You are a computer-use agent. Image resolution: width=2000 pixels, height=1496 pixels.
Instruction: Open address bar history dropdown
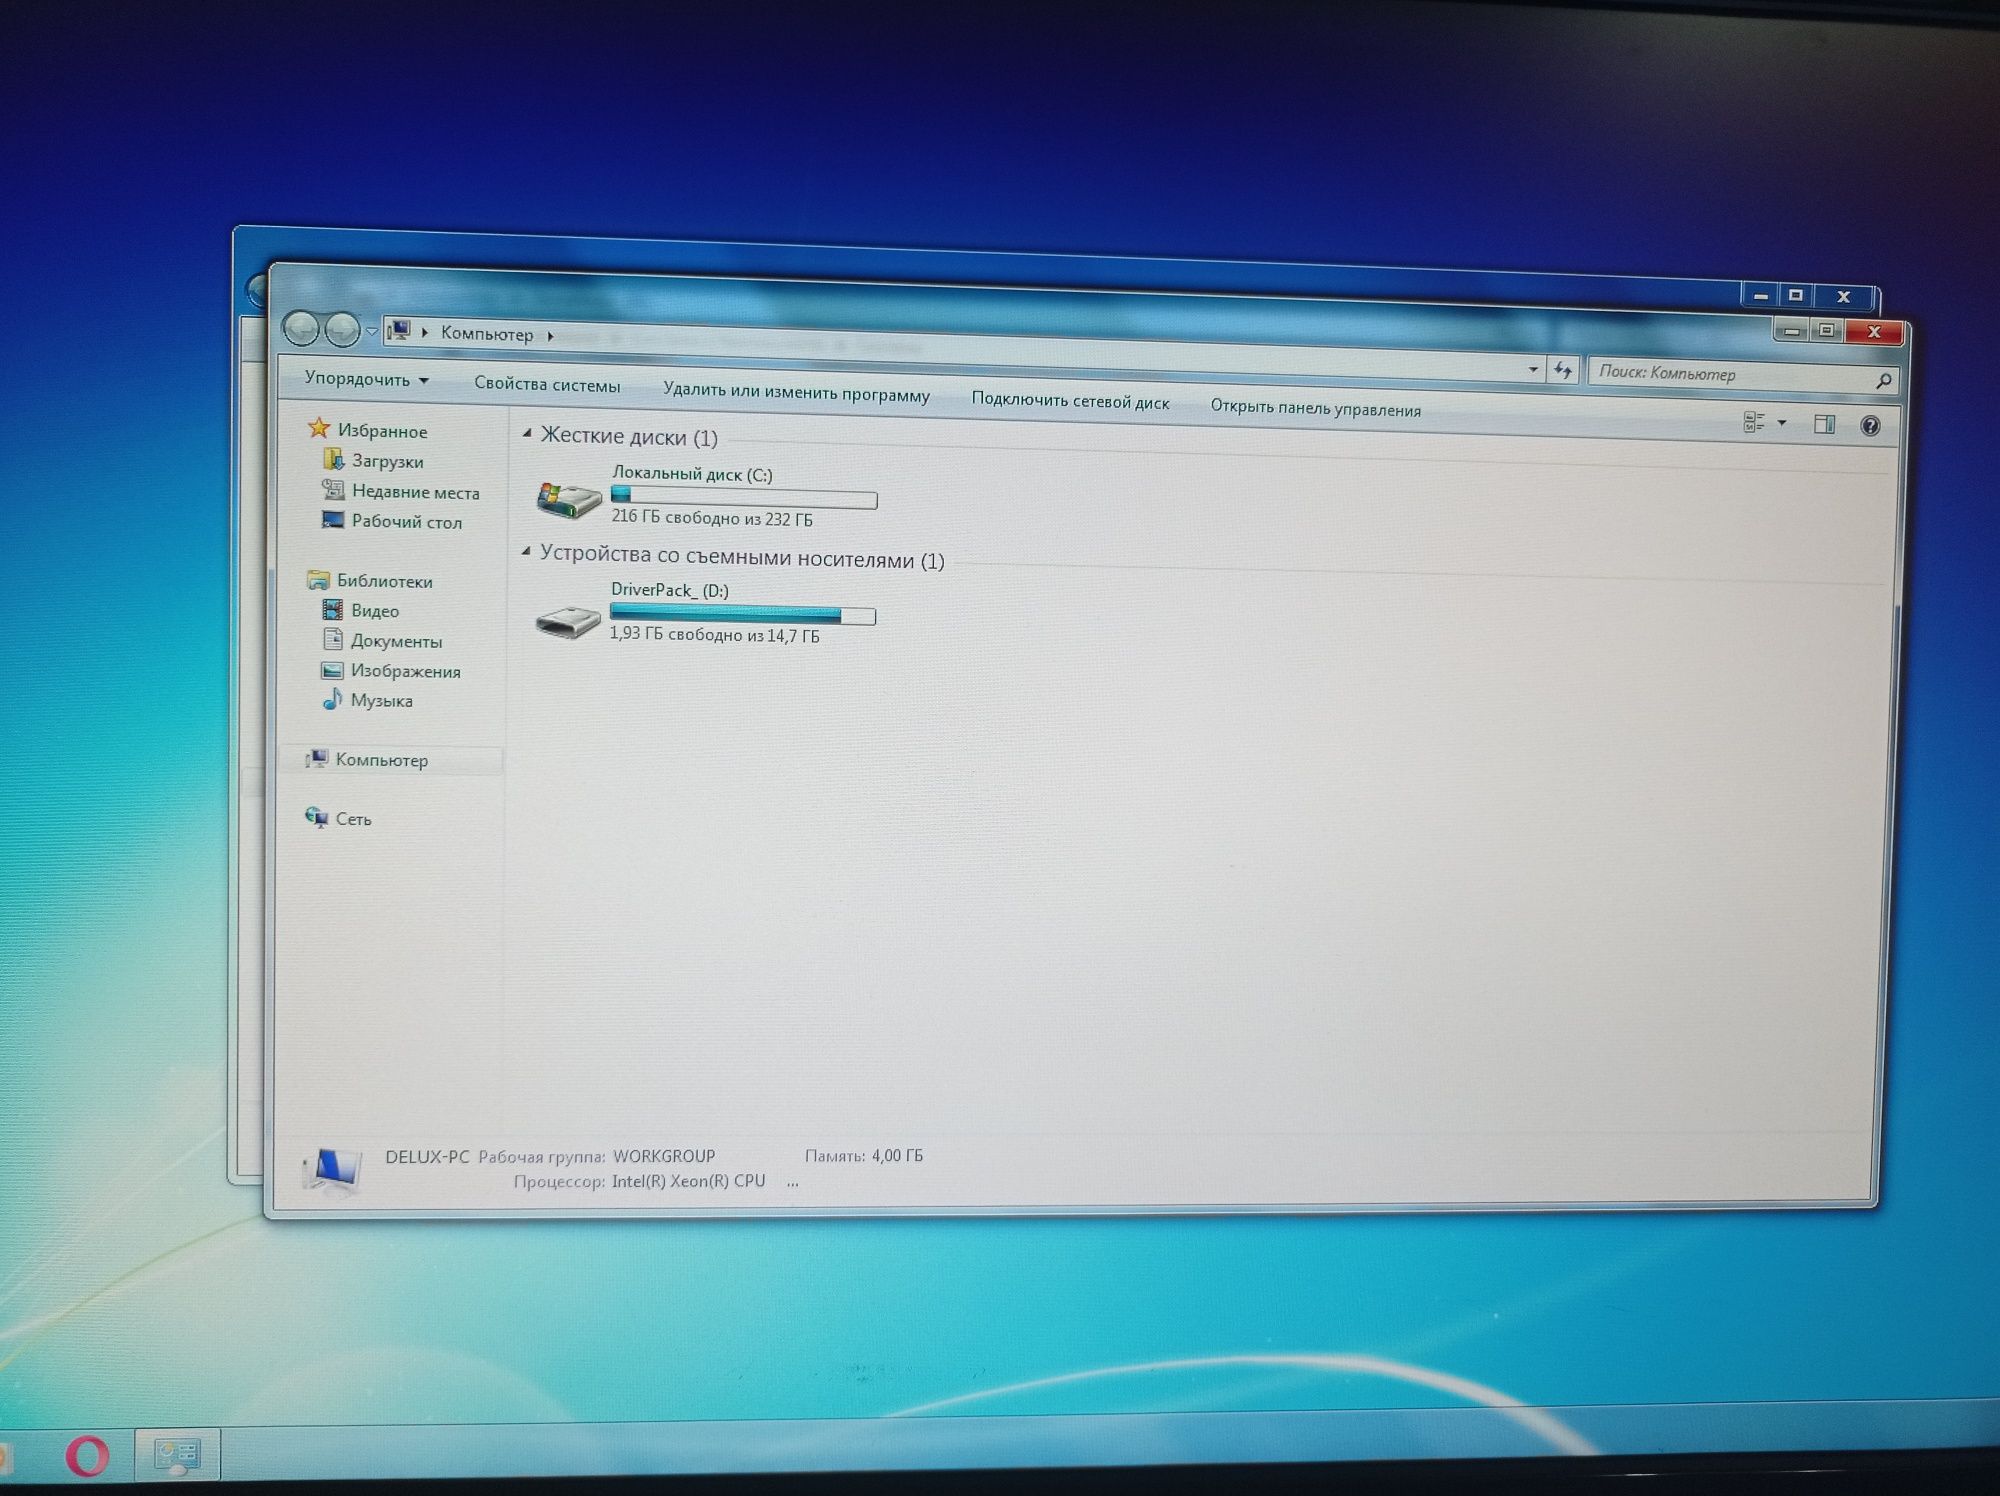pyautogui.click(x=1533, y=369)
